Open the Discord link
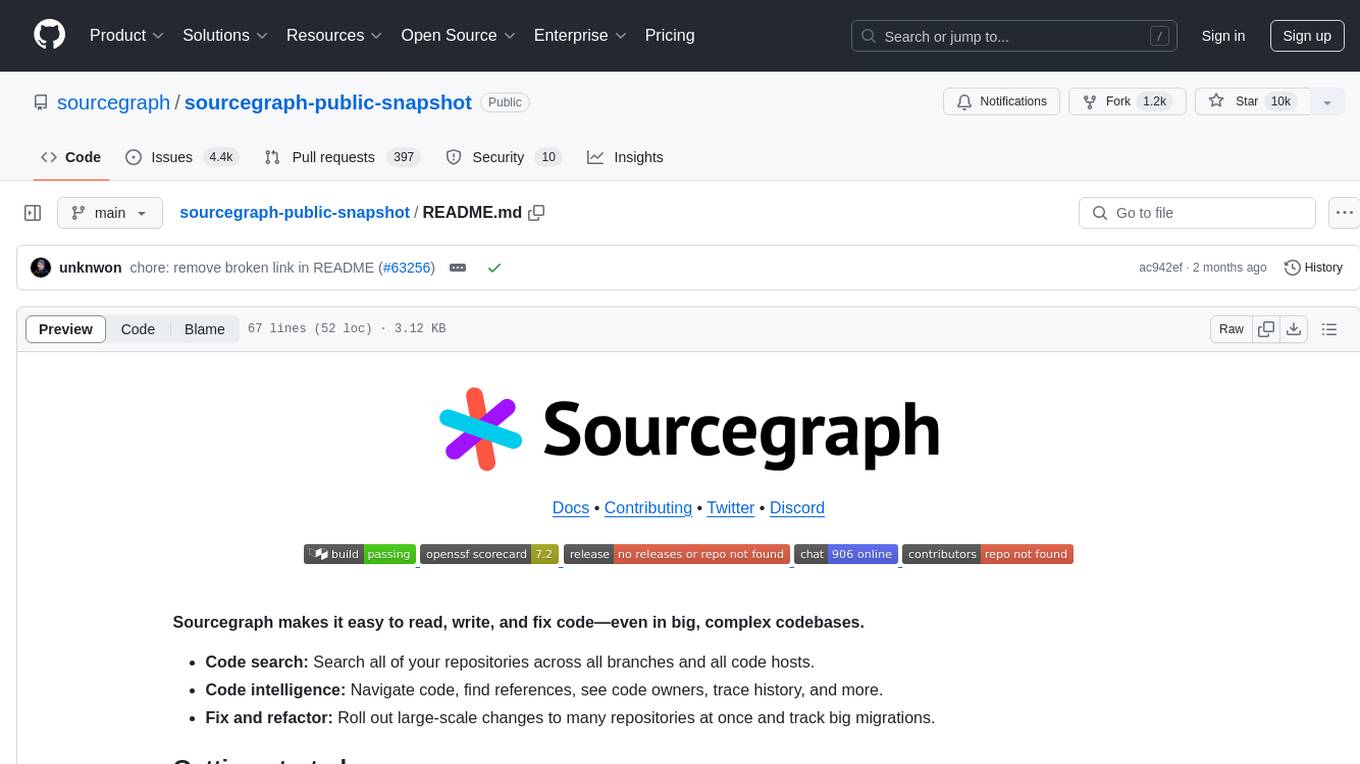The image size is (1360, 764). 797,508
